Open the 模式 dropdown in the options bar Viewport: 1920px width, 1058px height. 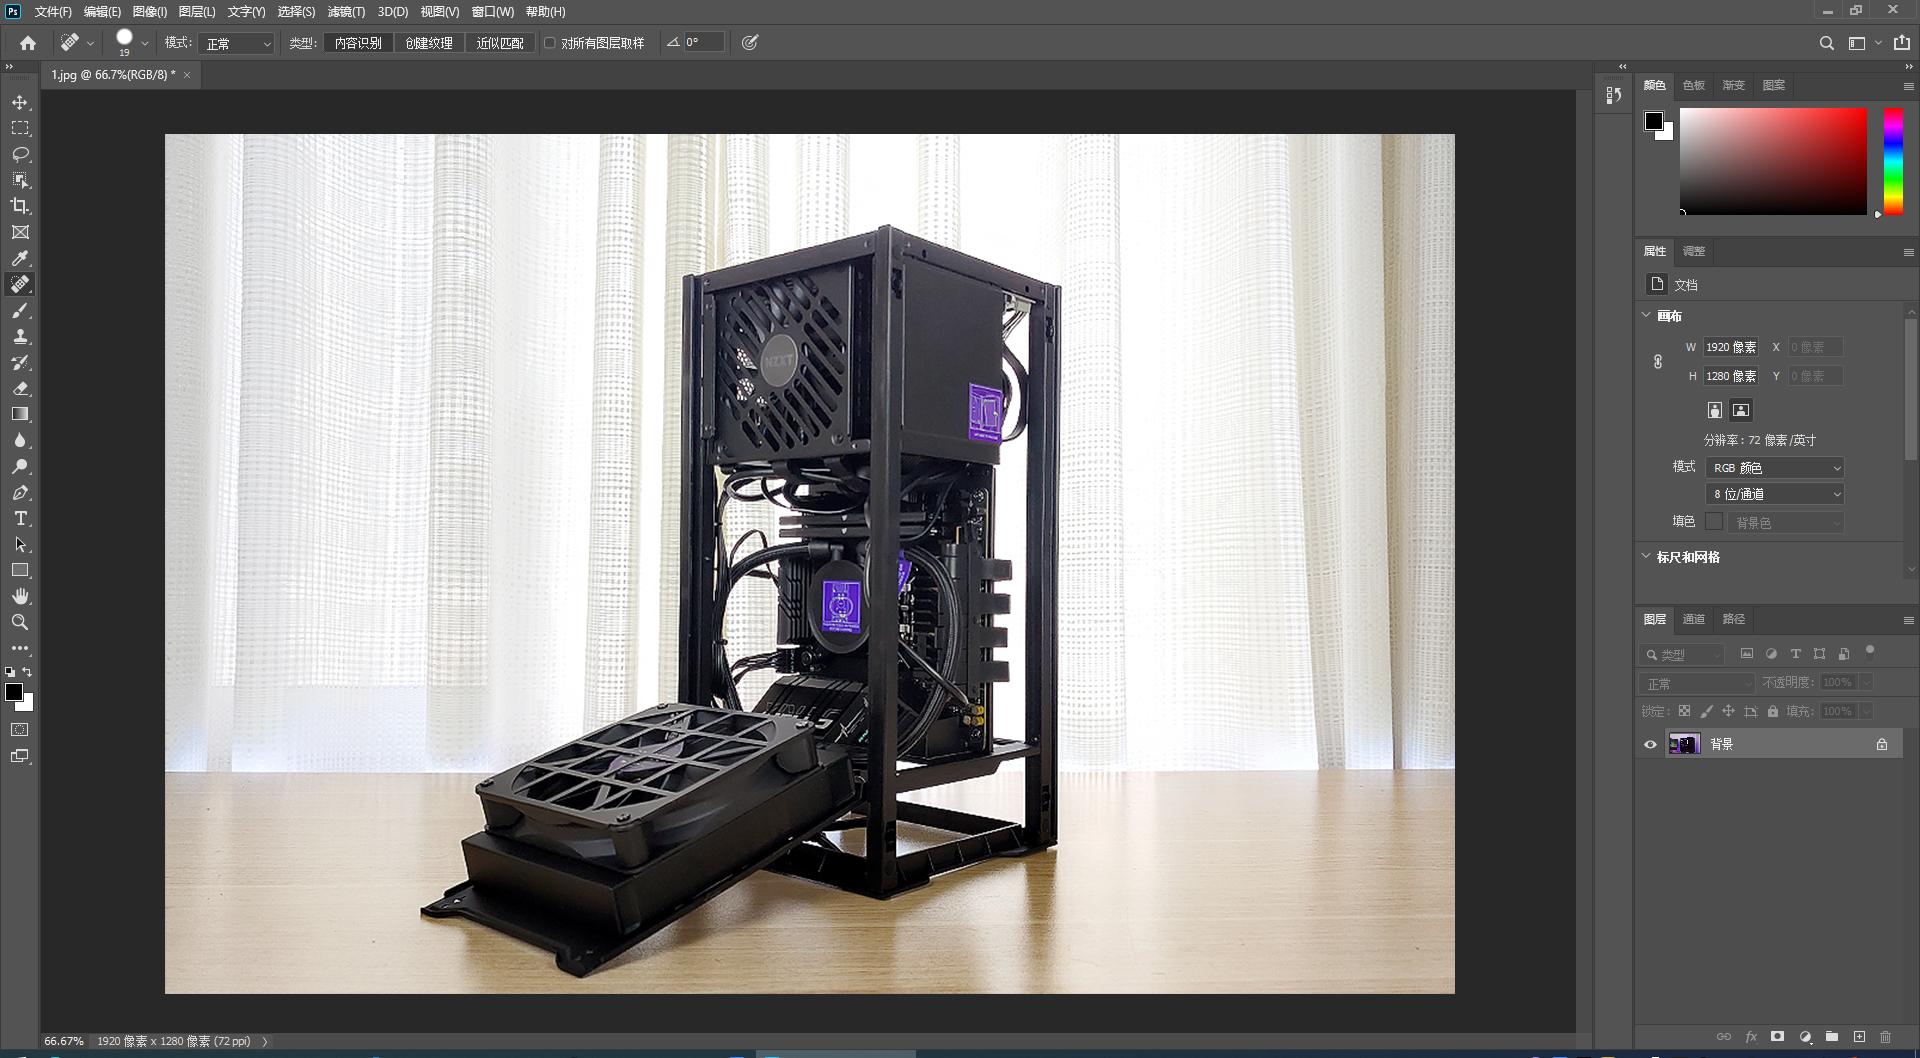[x=237, y=43]
